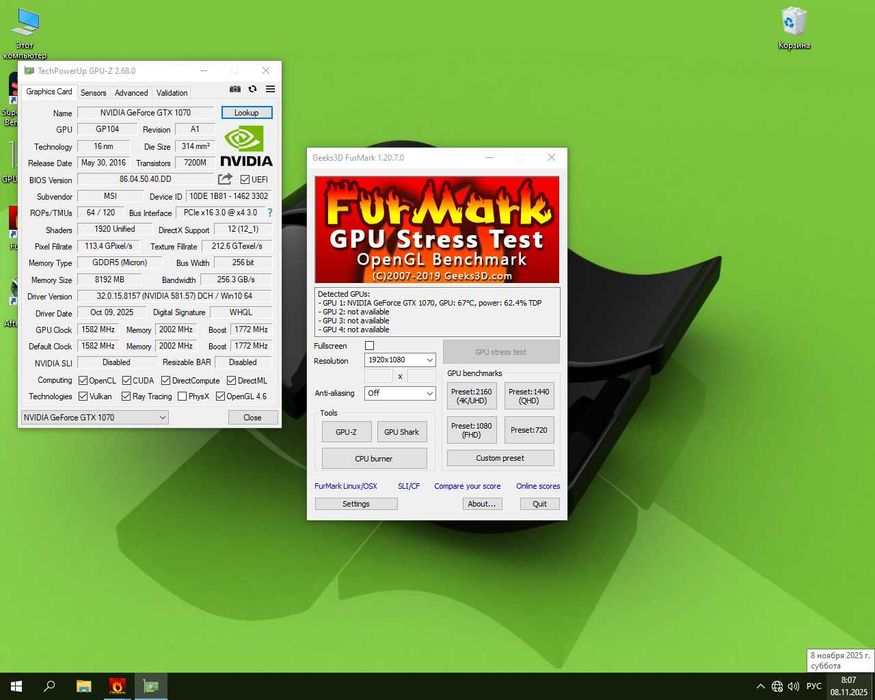The width and height of the screenshot is (875, 700).
Task: Open File Explorer from the taskbar
Action: [84, 686]
